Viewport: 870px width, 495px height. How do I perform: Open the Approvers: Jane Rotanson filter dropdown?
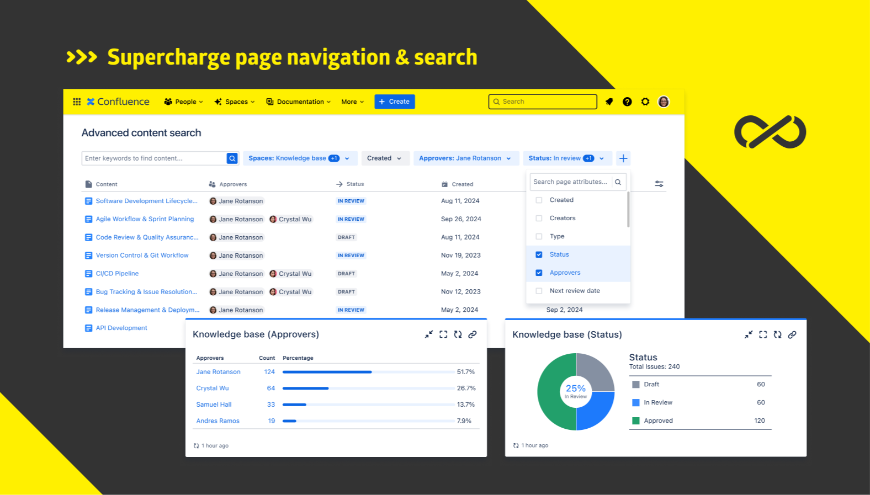coord(466,158)
